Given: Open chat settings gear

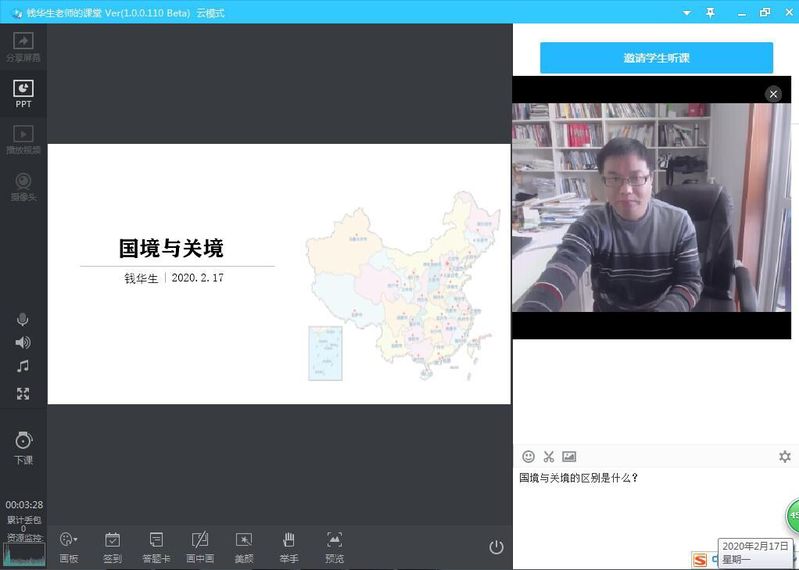Looking at the screenshot, I should pyautogui.click(x=785, y=456).
